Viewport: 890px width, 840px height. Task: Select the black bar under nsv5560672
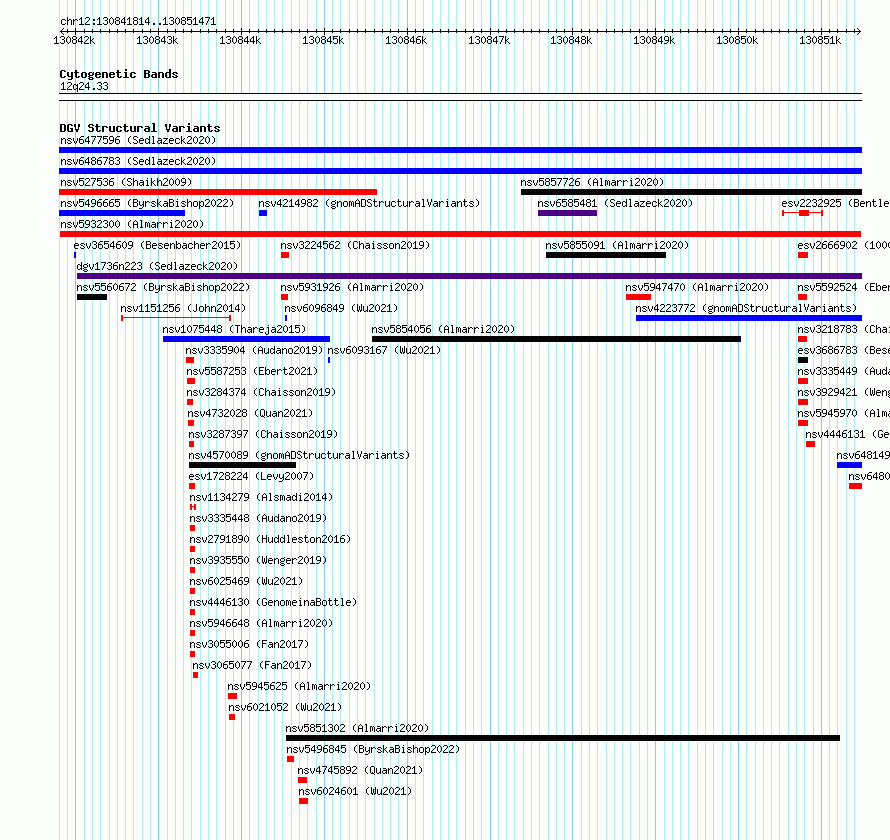(92, 297)
